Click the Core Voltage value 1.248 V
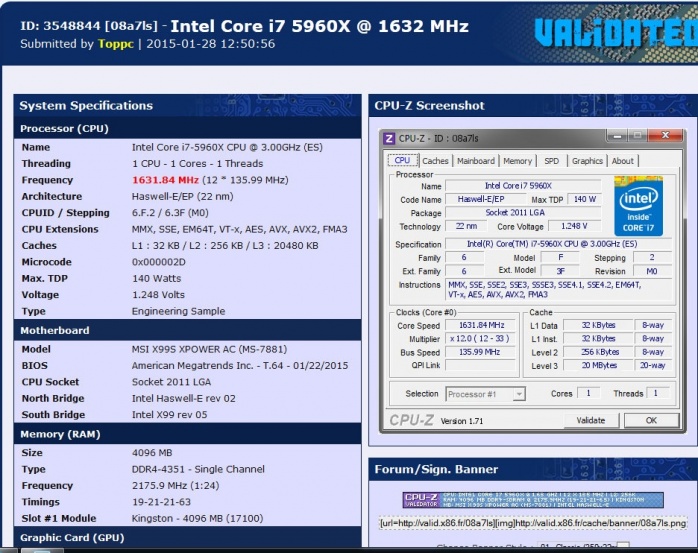Viewport: 698px width, 553px height. [x=574, y=226]
